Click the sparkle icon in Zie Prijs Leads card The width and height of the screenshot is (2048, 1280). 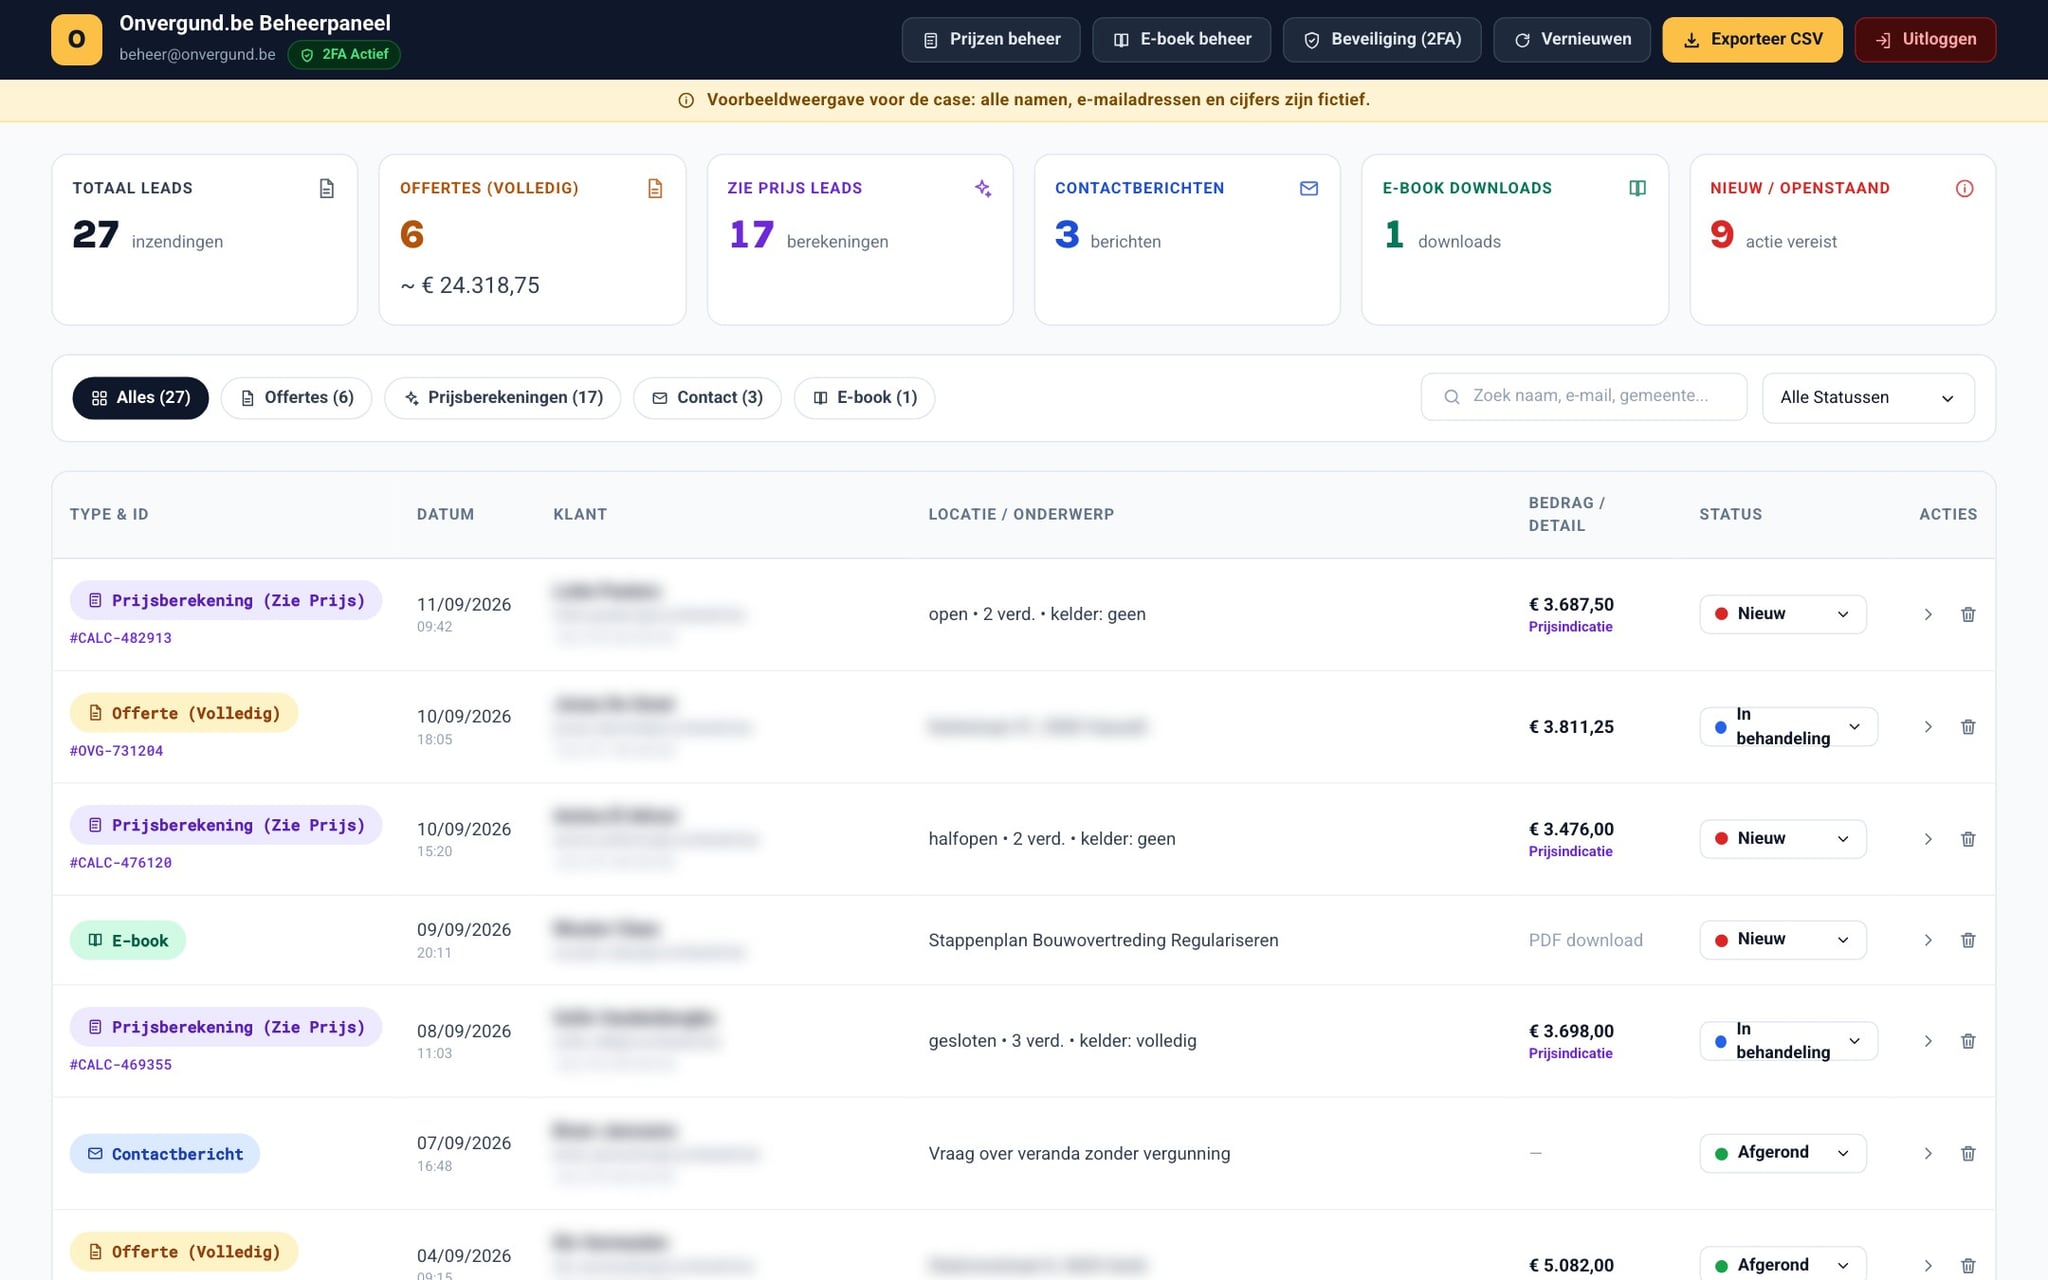point(983,188)
